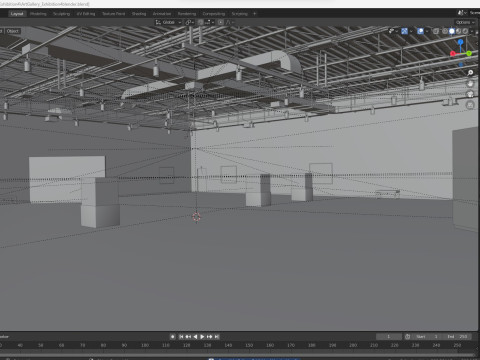Screen dimensions: 480x360
Task: Select solid viewport shading mode
Action: click(x=452, y=31)
